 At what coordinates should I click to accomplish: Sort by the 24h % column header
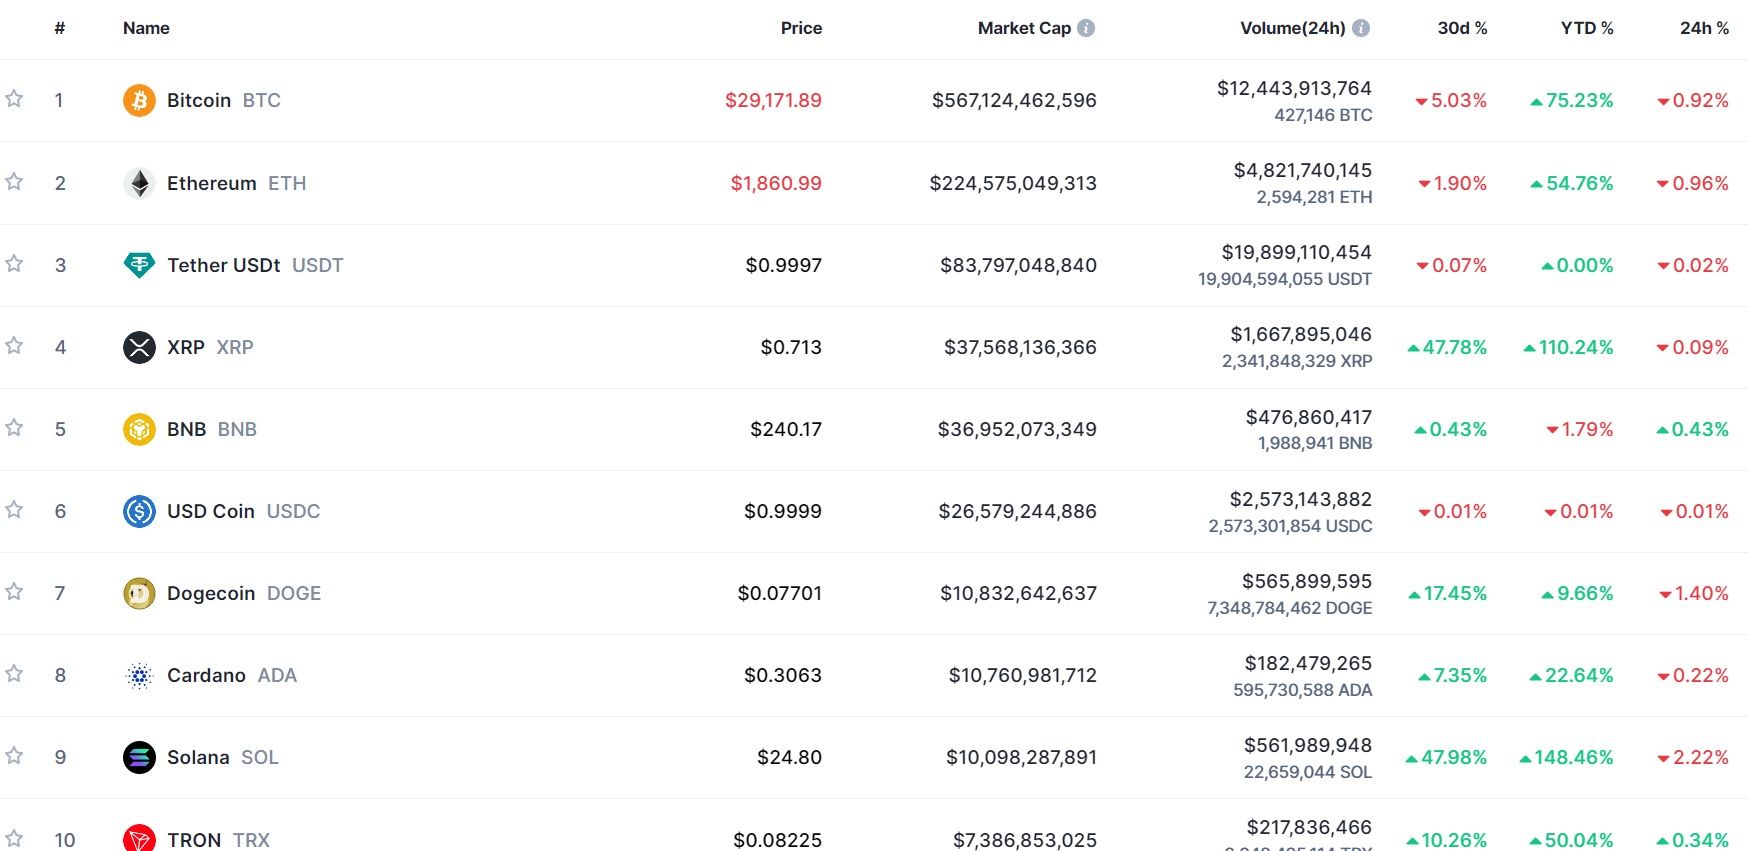[x=1704, y=28]
